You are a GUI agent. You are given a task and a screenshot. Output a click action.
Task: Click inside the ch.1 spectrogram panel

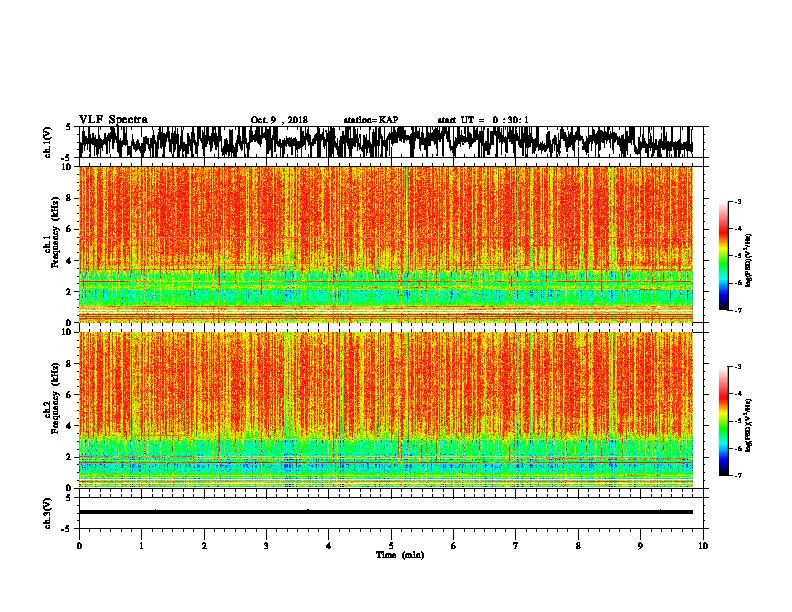[386, 244]
